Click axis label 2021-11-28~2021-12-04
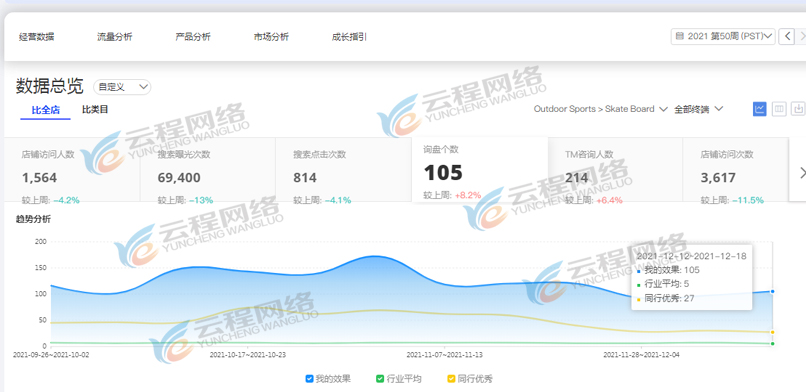 [641, 354]
